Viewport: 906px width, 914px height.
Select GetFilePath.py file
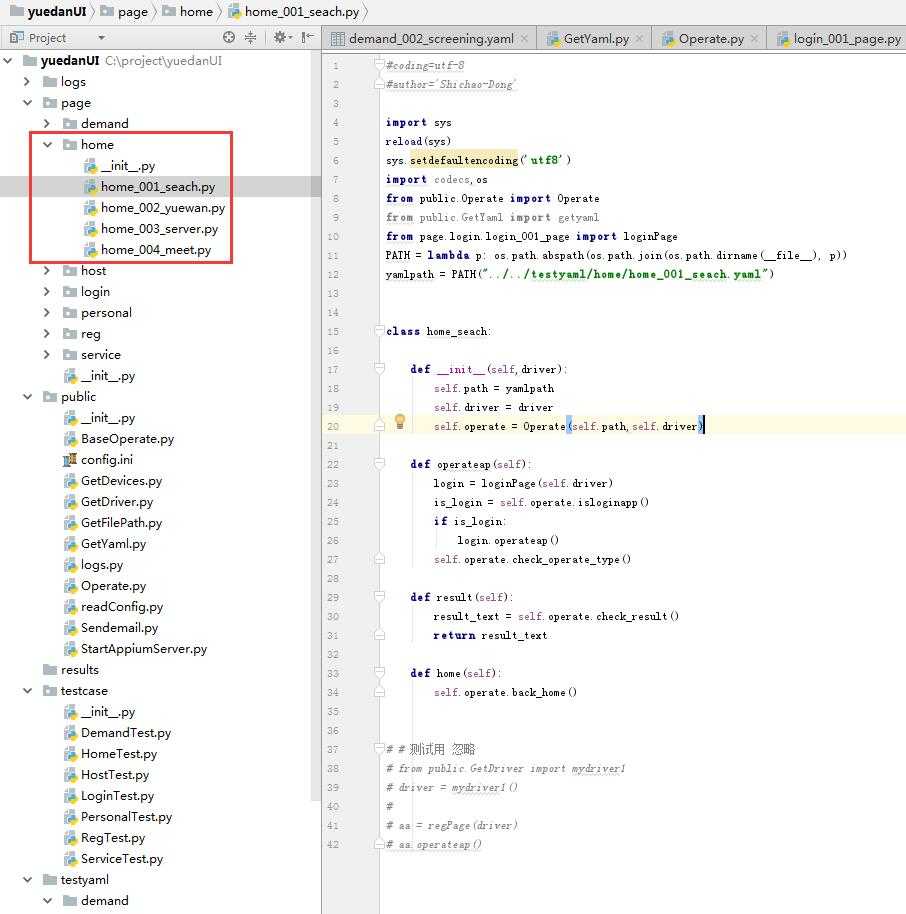point(113,523)
